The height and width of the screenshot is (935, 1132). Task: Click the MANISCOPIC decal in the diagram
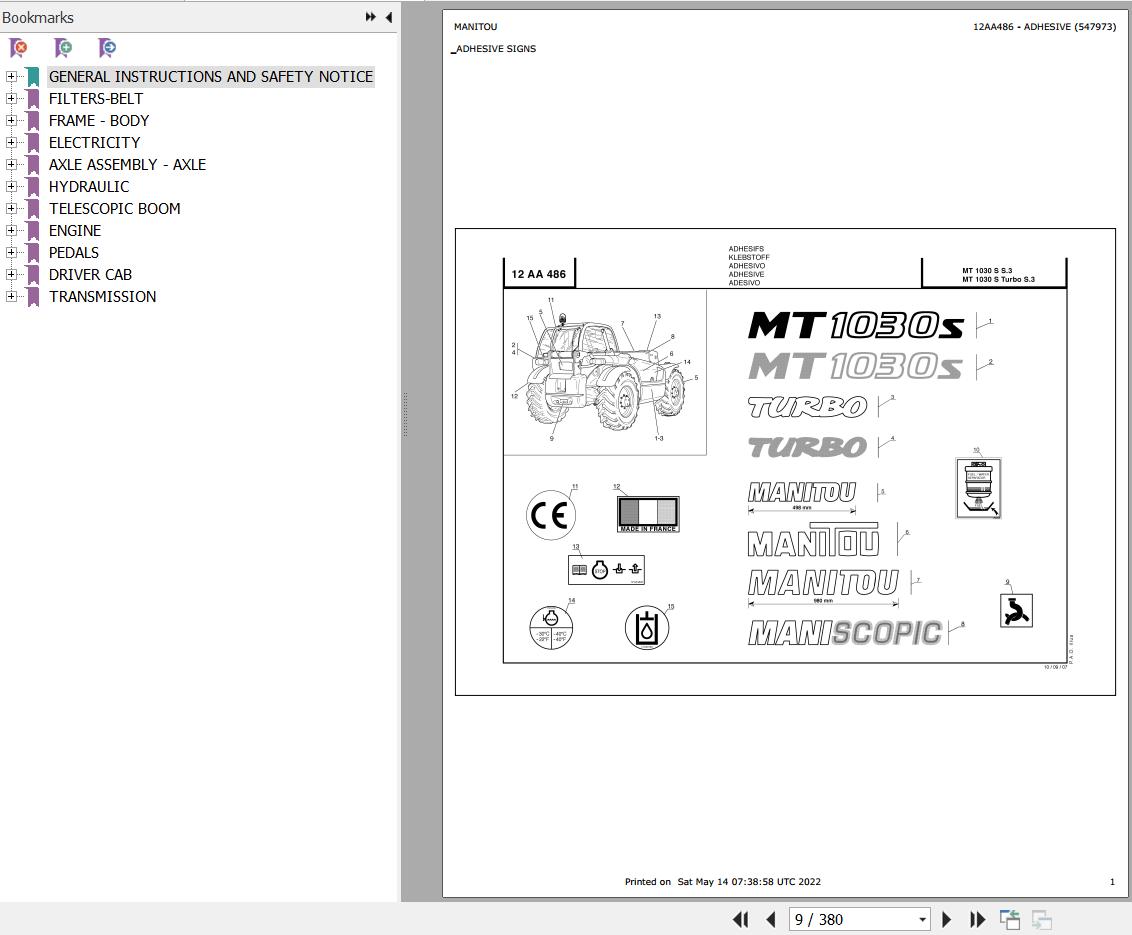[x=845, y=633]
